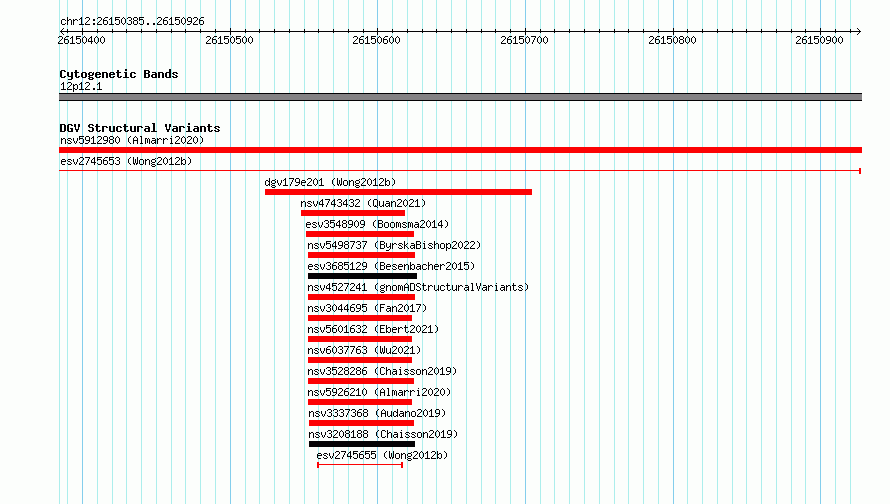Click variant label nsv5926210 (Almarri2020)
This screenshot has width=890, height=504.
[379, 392]
